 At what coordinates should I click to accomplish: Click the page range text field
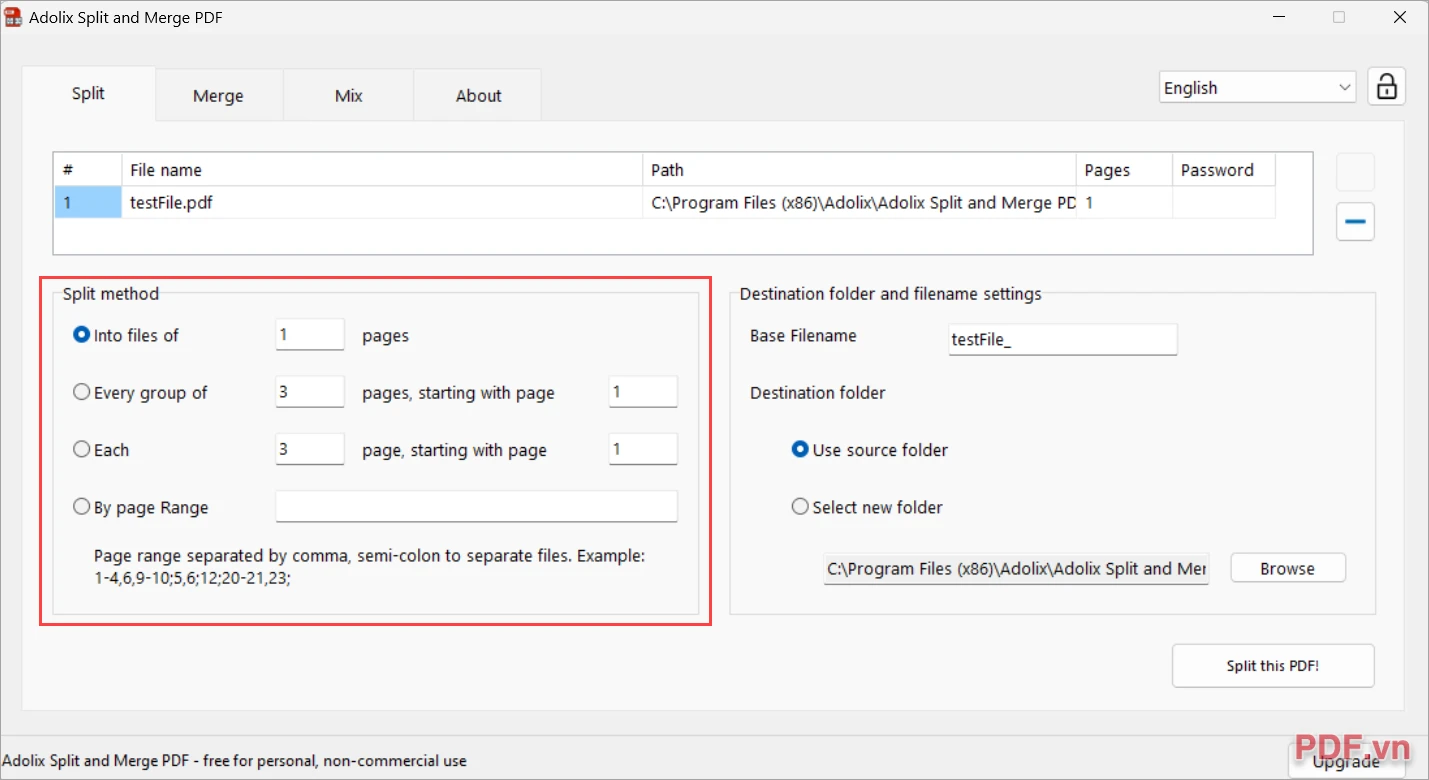476,506
